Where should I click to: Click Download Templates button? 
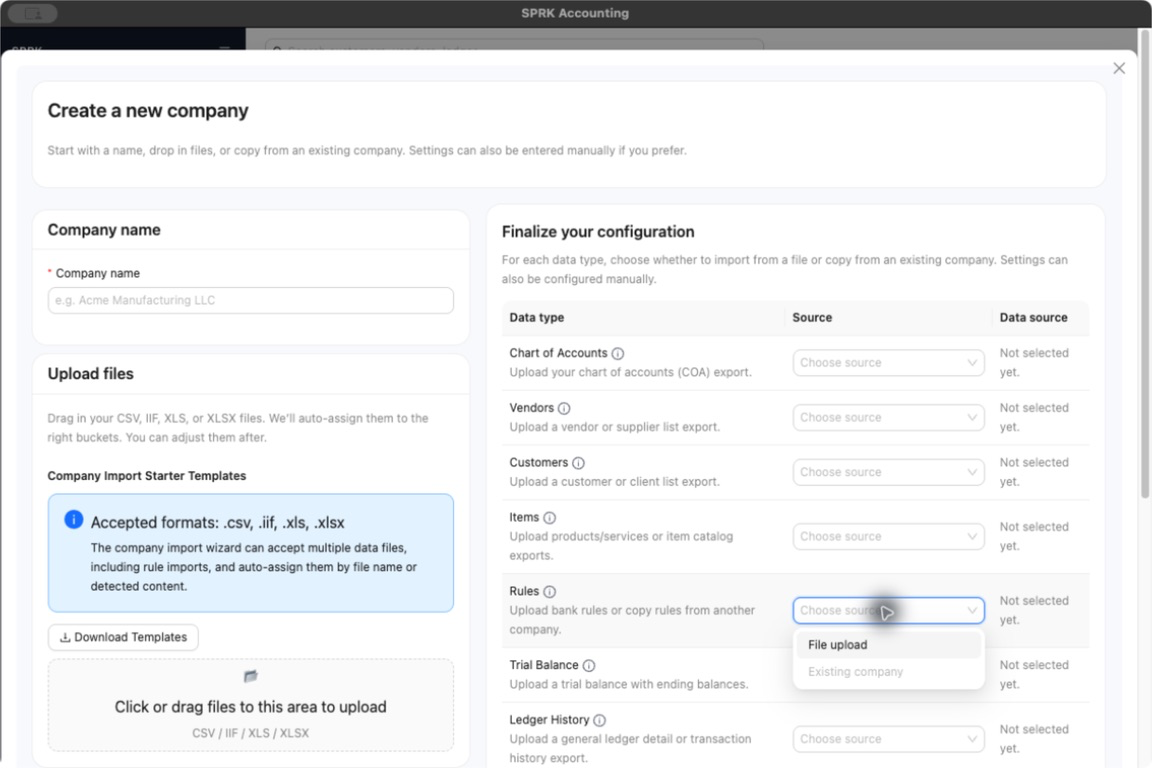tap(123, 637)
